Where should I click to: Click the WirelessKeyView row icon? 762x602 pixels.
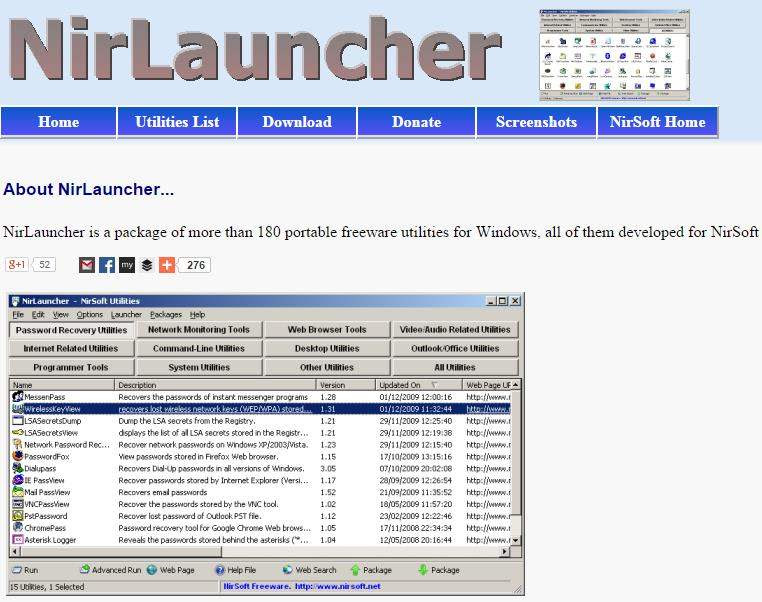tap(18, 409)
